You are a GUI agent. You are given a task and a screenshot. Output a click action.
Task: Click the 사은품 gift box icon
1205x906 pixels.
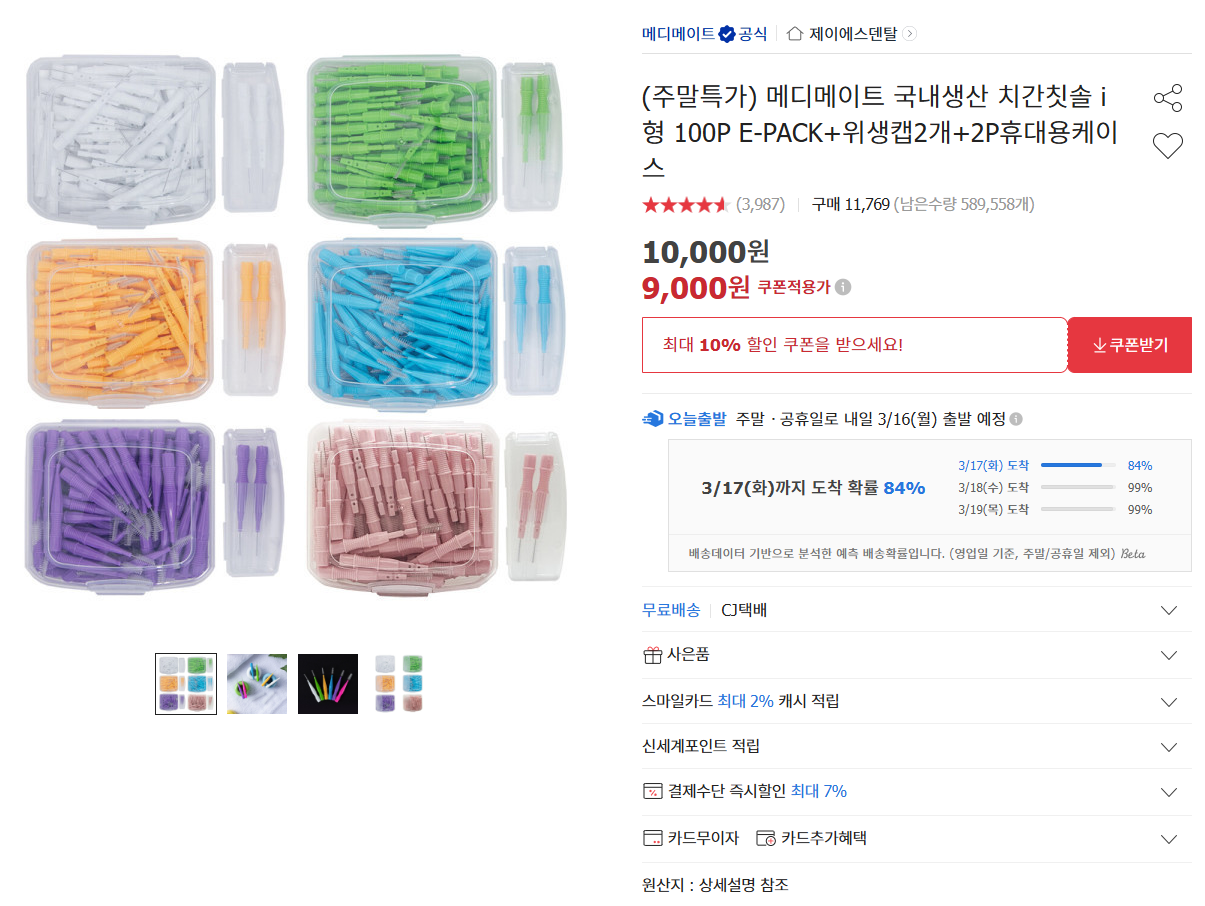tap(652, 656)
